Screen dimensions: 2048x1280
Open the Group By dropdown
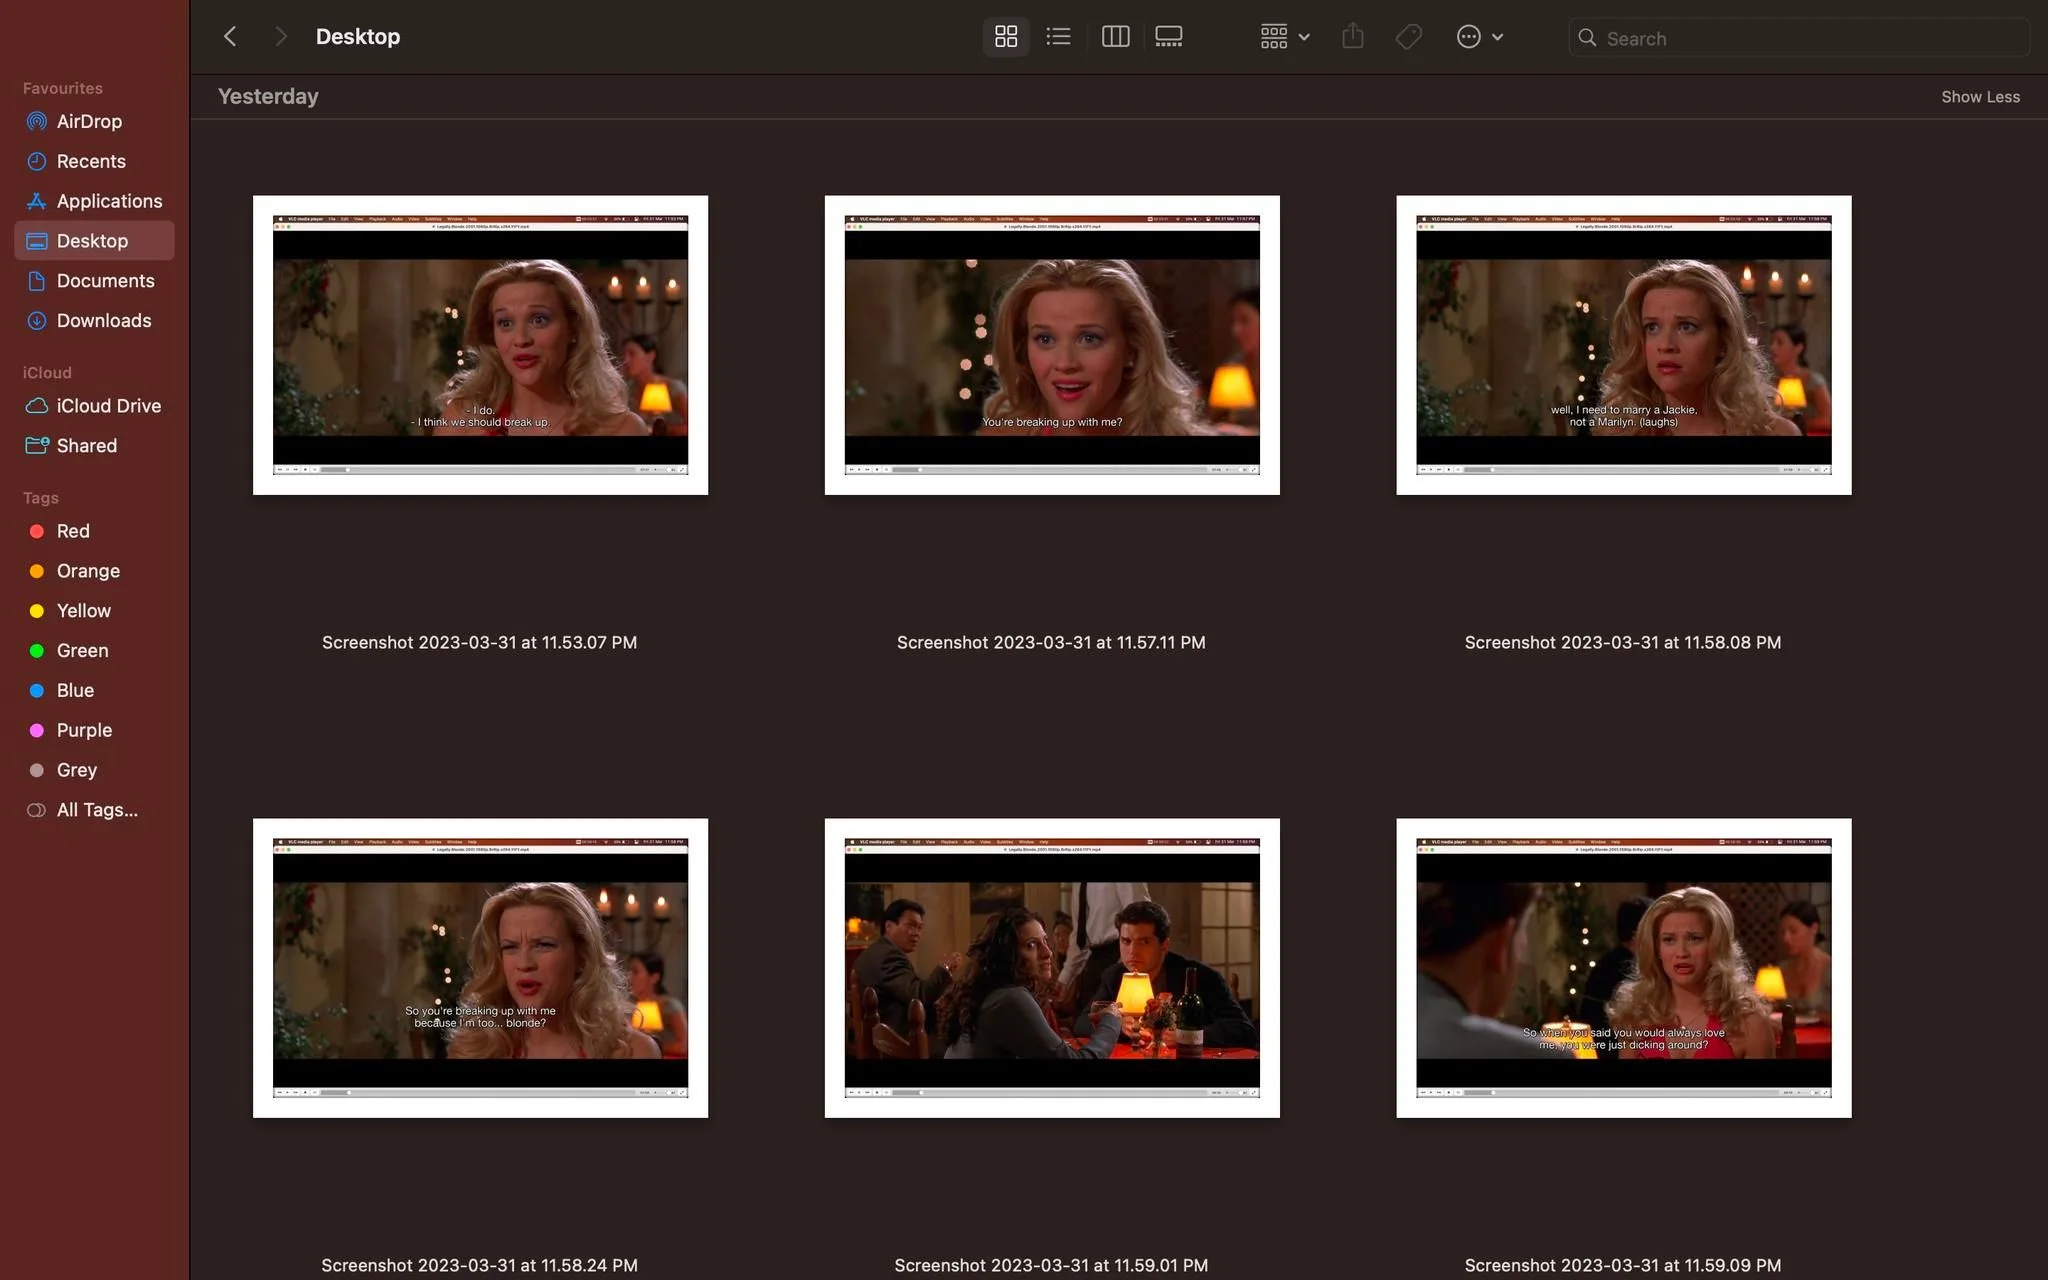(1285, 37)
